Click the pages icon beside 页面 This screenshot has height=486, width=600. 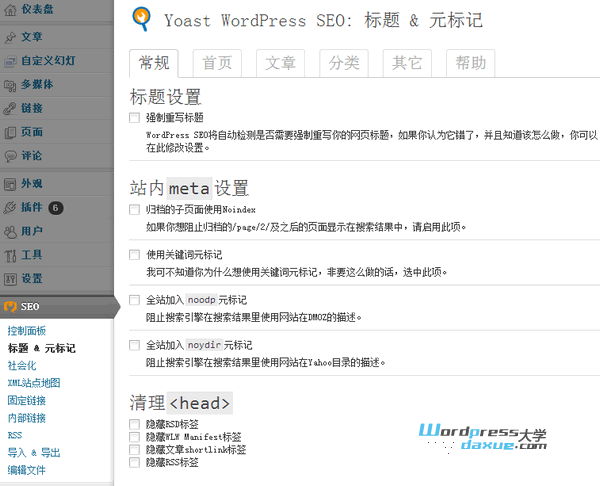point(10,132)
